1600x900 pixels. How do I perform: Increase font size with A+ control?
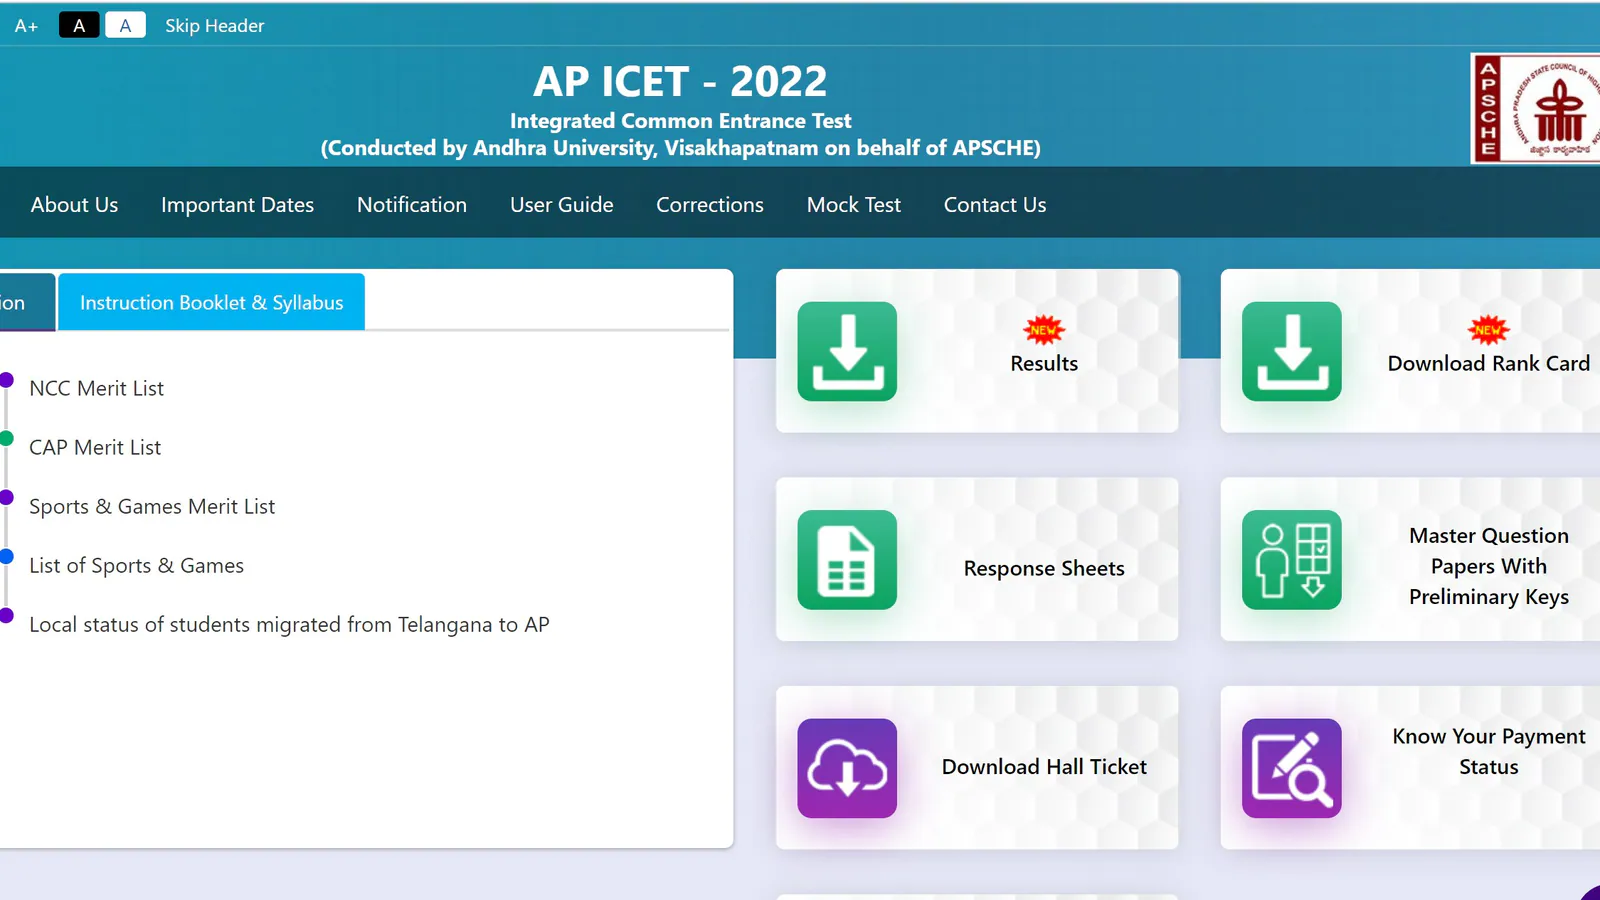pos(26,26)
